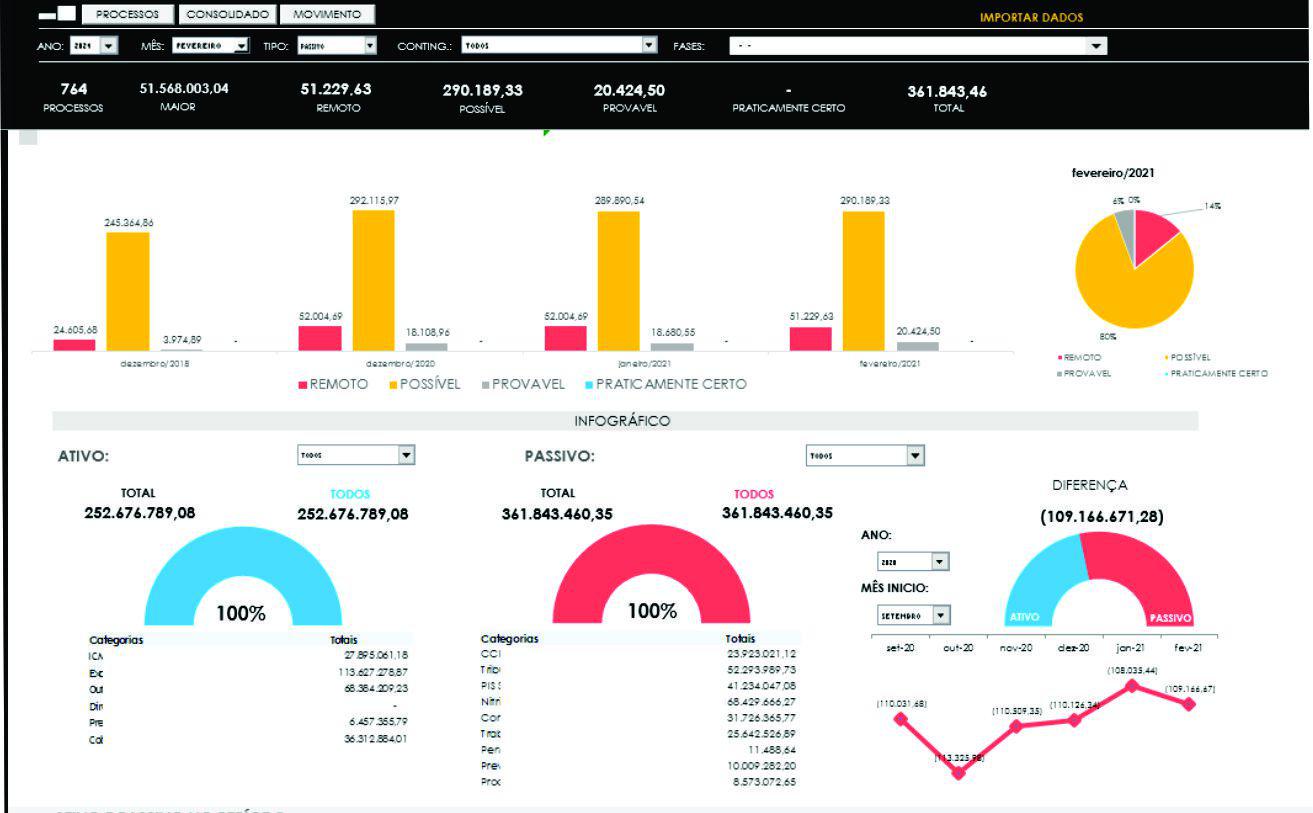Viewport: 1313px width, 813px height.
Task: Open the PROCESSOS tab
Action: (x=127, y=15)
